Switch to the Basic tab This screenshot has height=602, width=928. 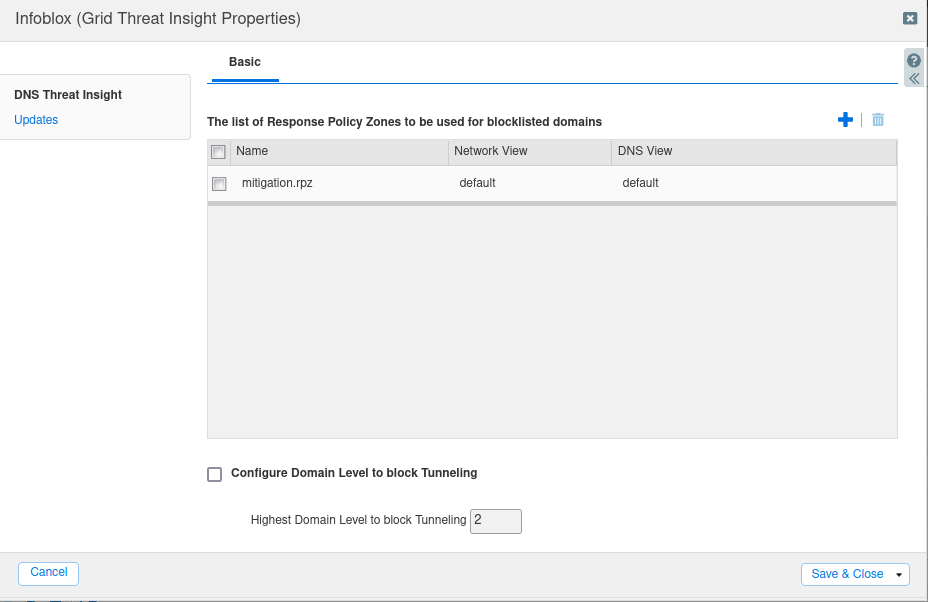tap(244, 62)
